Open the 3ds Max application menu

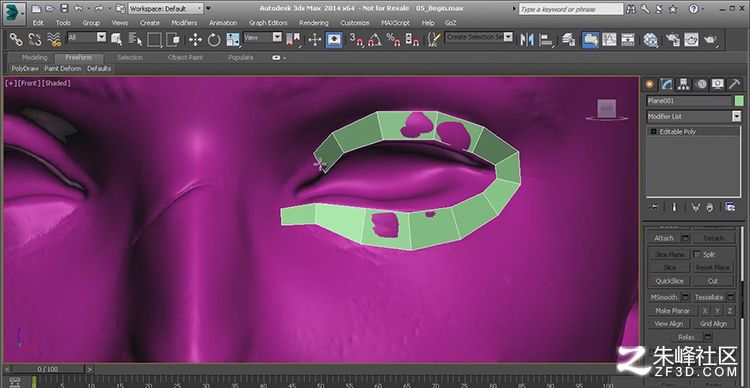(x=14, y=13)
